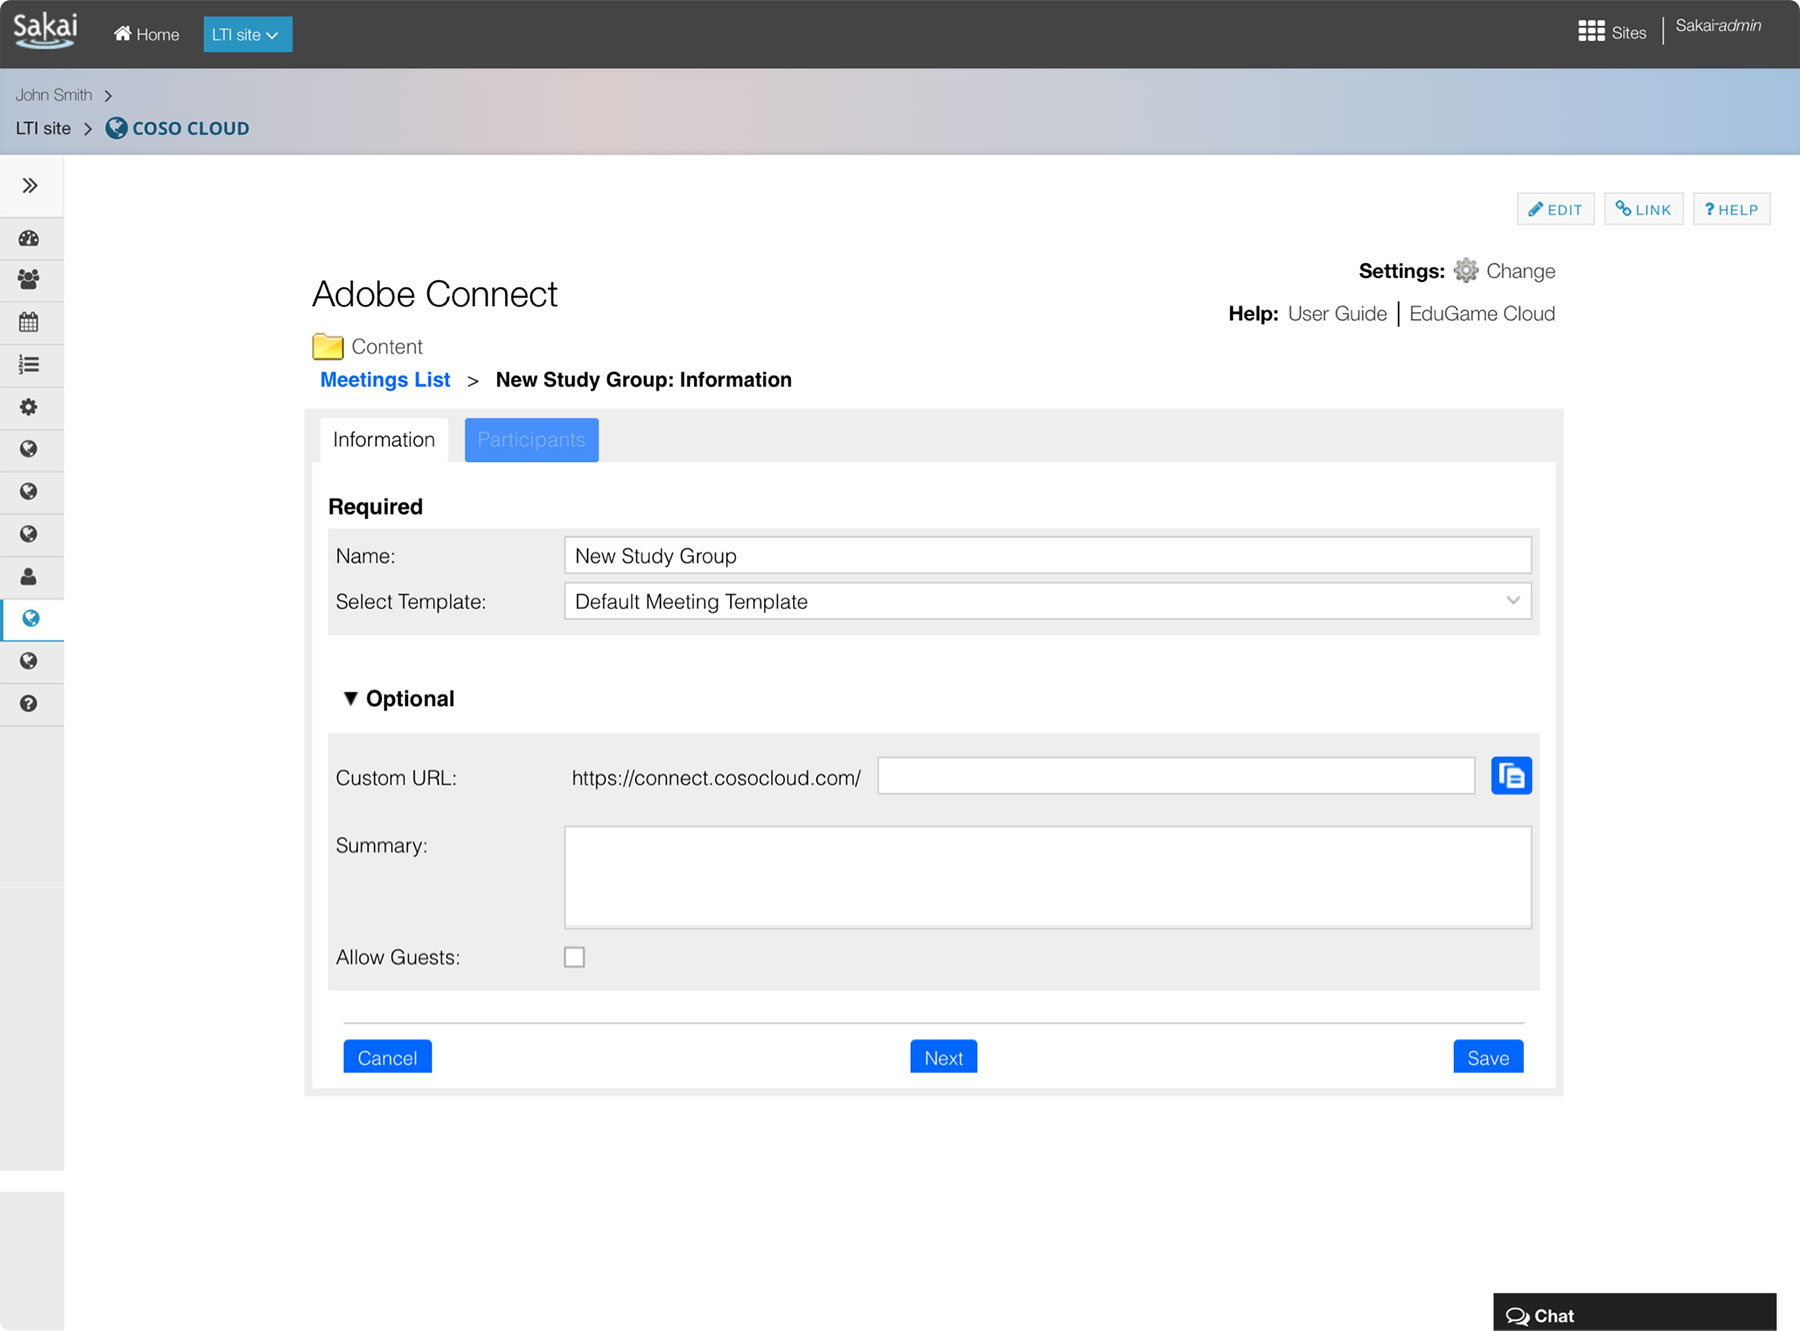Screen dimensions: 1800x1331
Task: Click the settings gear icon next to Change
Action: pyautogui.click(x=1466, y=270)
